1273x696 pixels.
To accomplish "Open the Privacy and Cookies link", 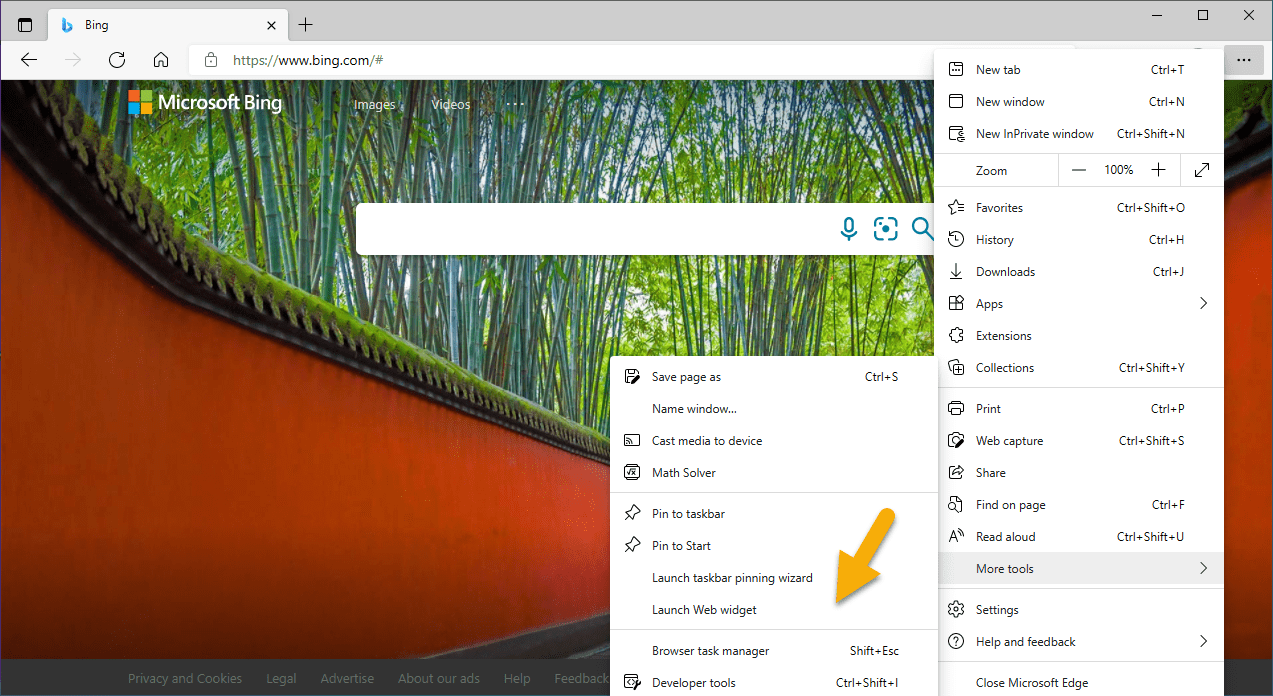I will 184,678.
